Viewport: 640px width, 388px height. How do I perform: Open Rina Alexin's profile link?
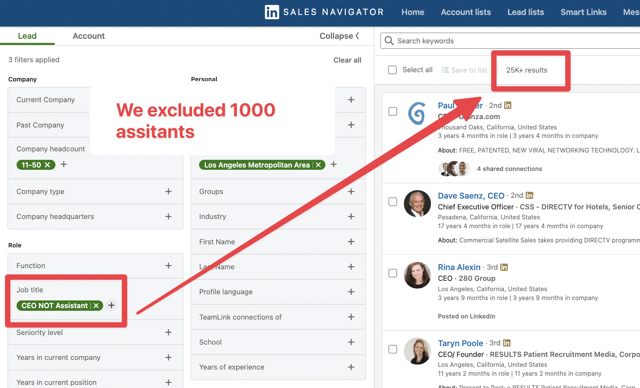459,267
